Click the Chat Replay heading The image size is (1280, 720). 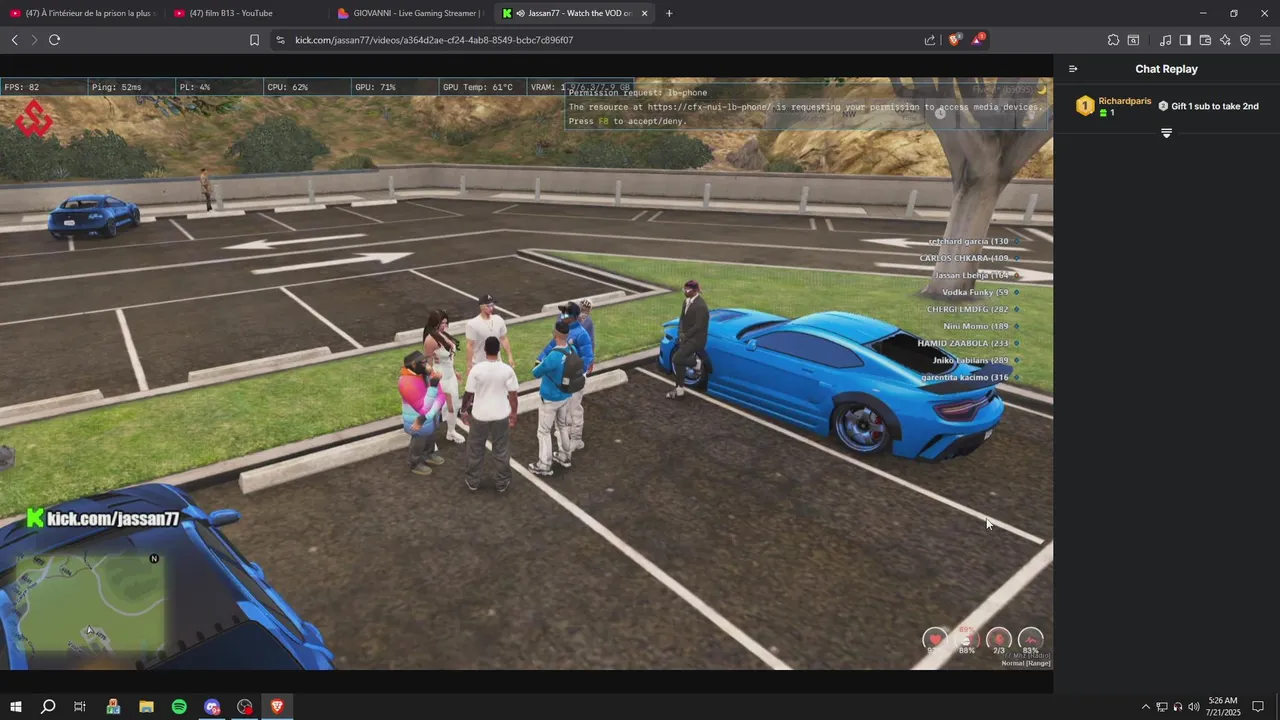(1166, 69)
